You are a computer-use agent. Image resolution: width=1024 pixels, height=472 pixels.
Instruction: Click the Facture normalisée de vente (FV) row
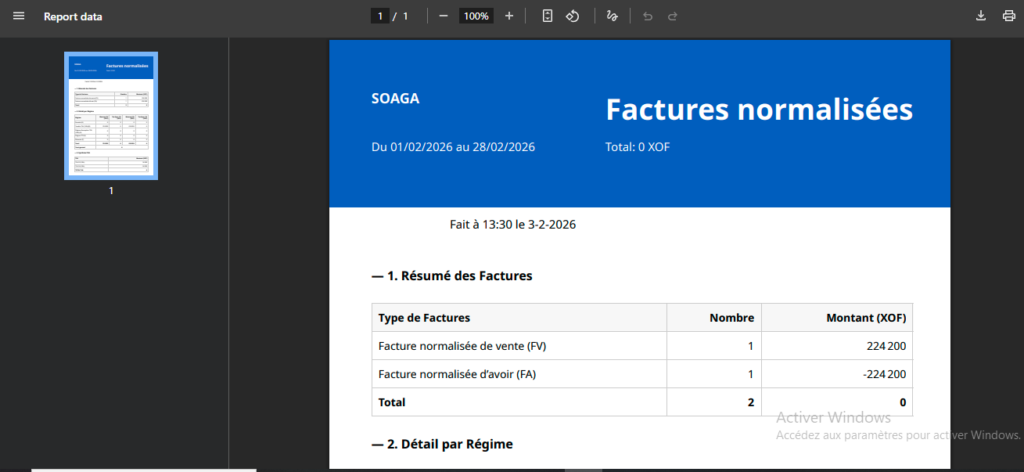click(x=462, y=346)
